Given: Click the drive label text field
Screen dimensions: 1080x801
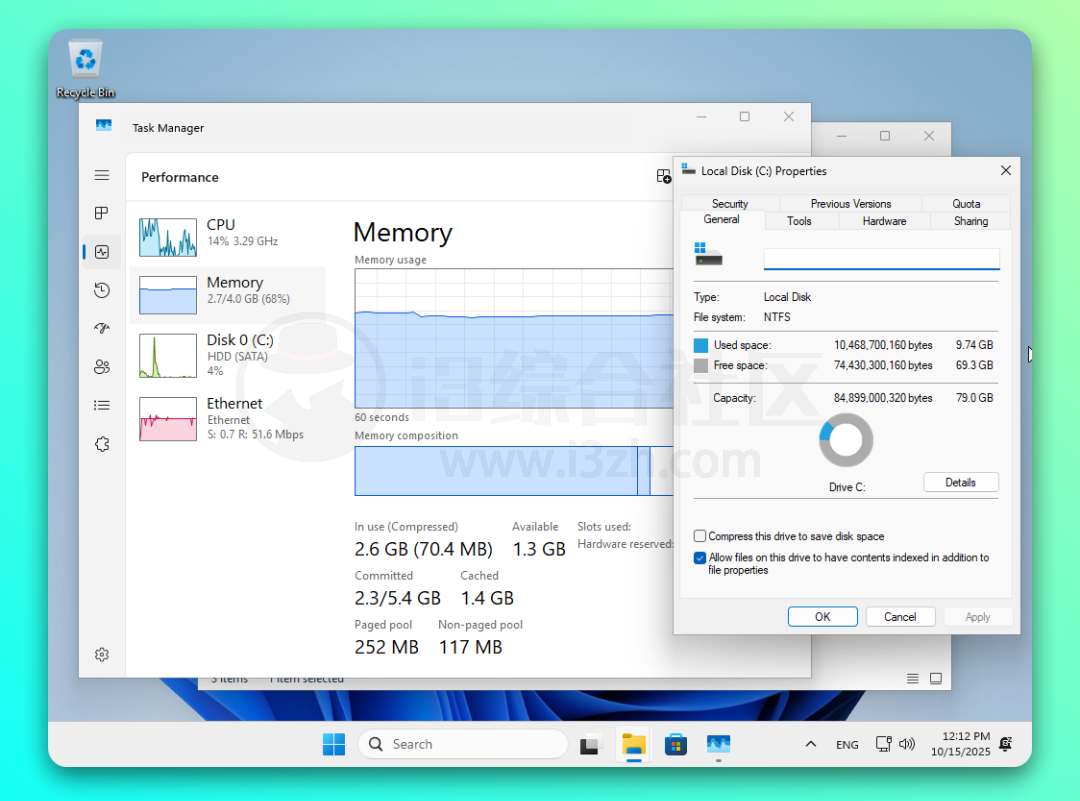Looking at the screenshot, I should (x=881, y=259).
